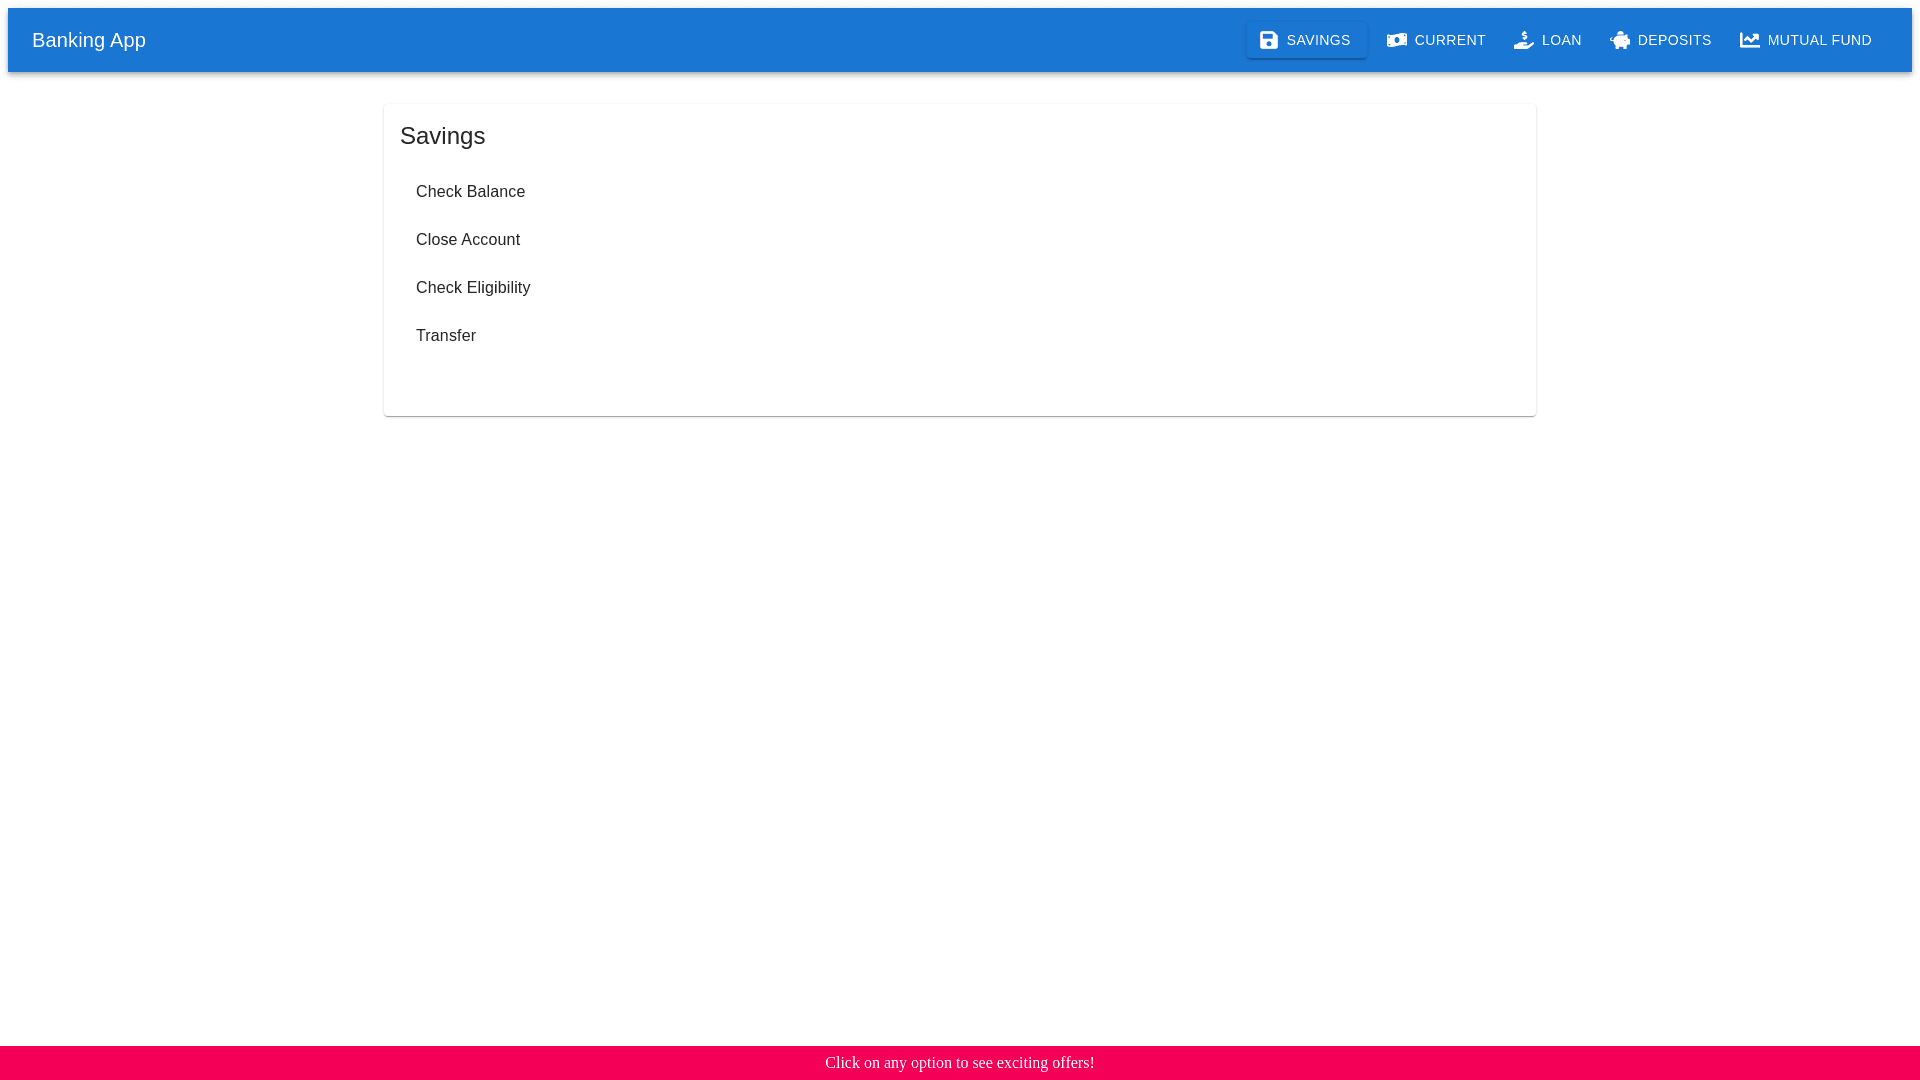Select Close Account
This screenshot has height=1080, width=1920.
[467, 239]
